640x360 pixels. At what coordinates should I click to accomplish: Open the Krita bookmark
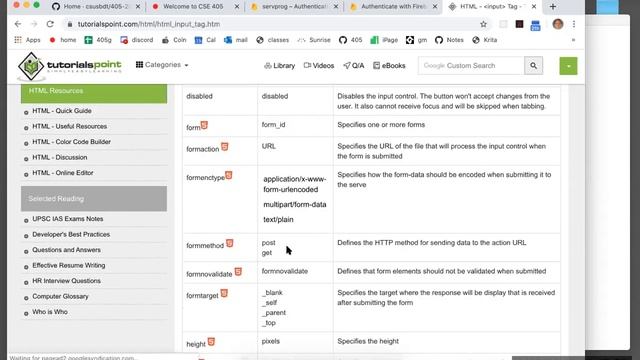coord(484,40)
